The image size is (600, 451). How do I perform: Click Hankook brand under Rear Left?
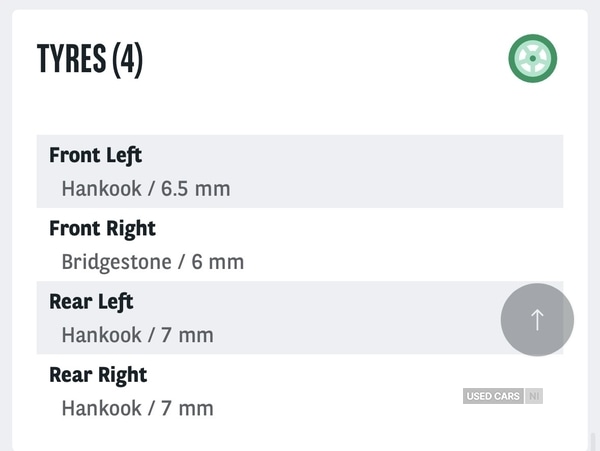101,335
